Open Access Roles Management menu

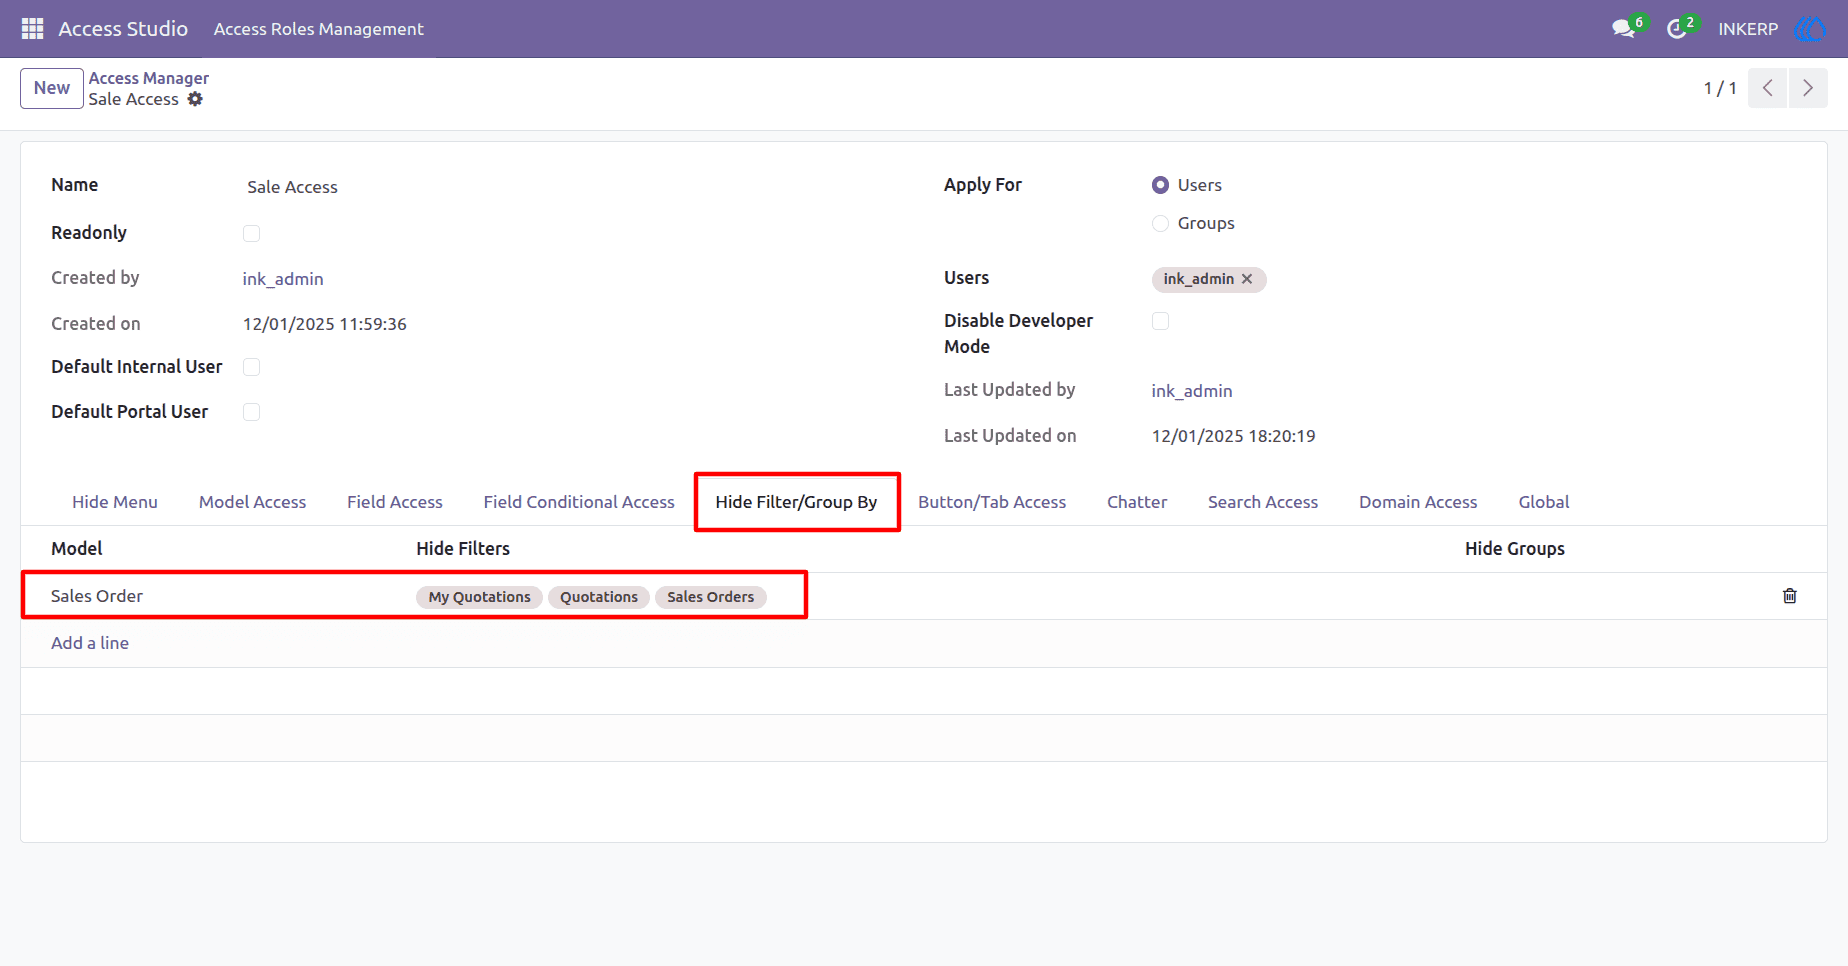[319, 29]
